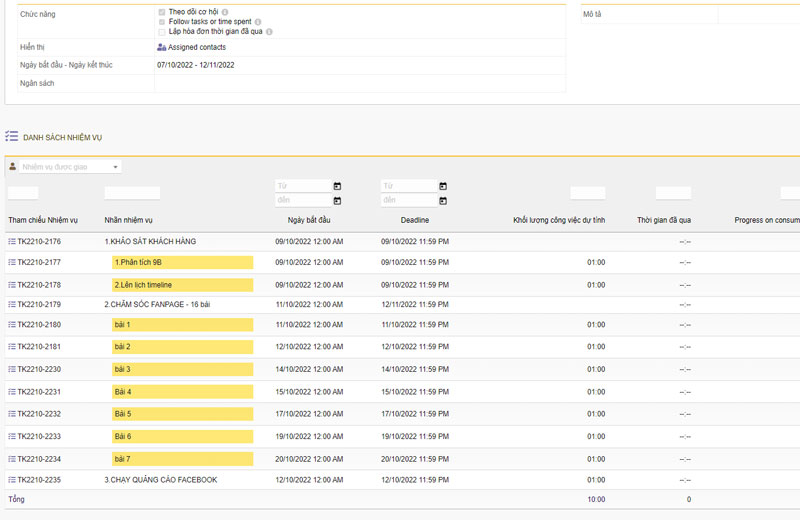Click task icon beside TK2210-2176
This screenshot has height=520, width=800.
(12, 242)
